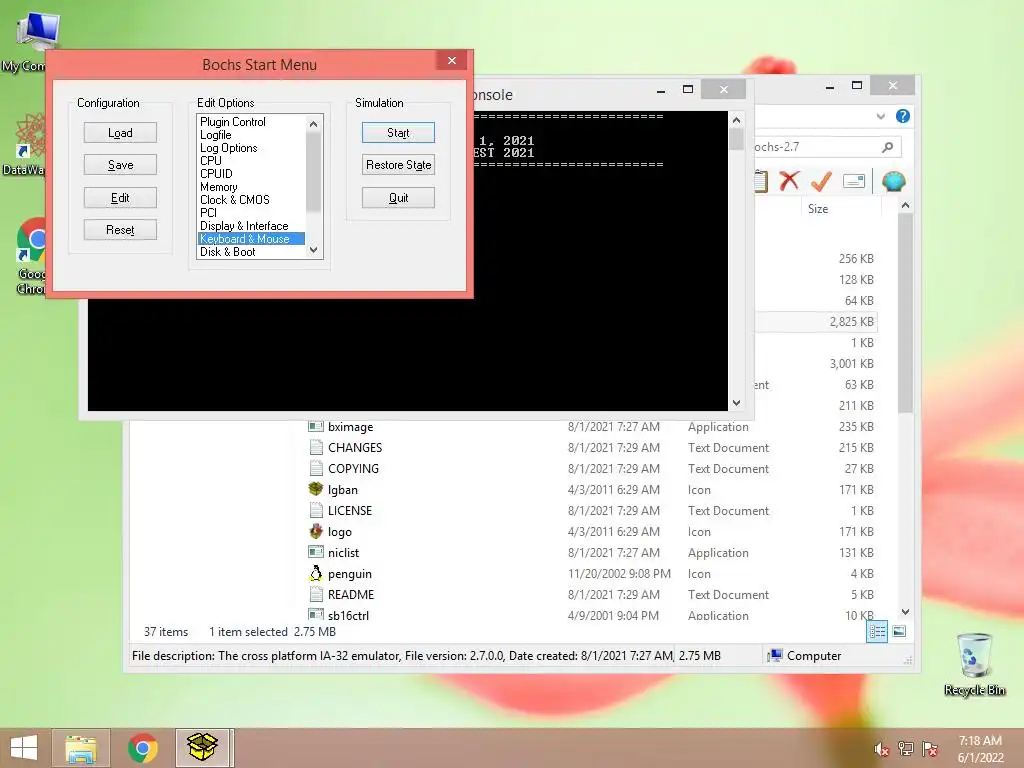Open the Google Chrome desktop shortcut
The height and width of the screenshot is (768, 1024).
[31, 256]
